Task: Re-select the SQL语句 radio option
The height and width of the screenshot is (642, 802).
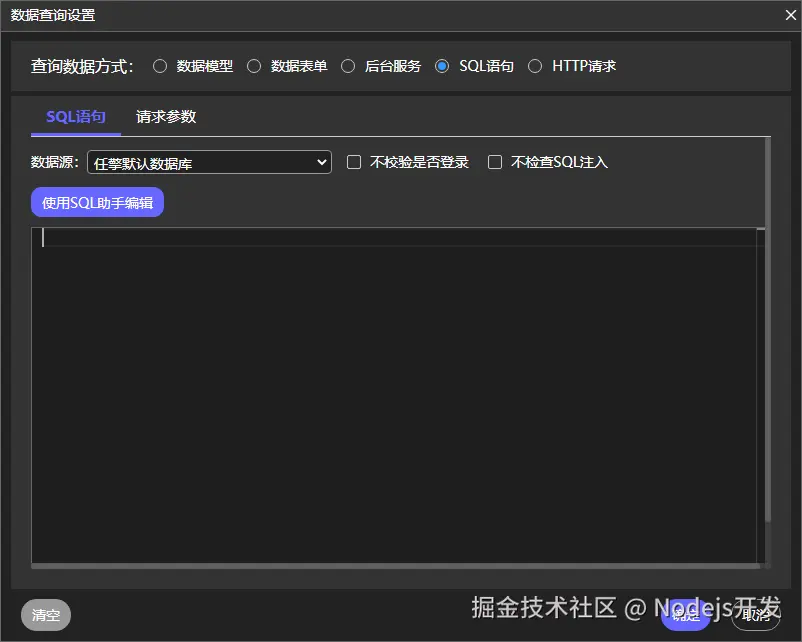Action: (442, 65)
